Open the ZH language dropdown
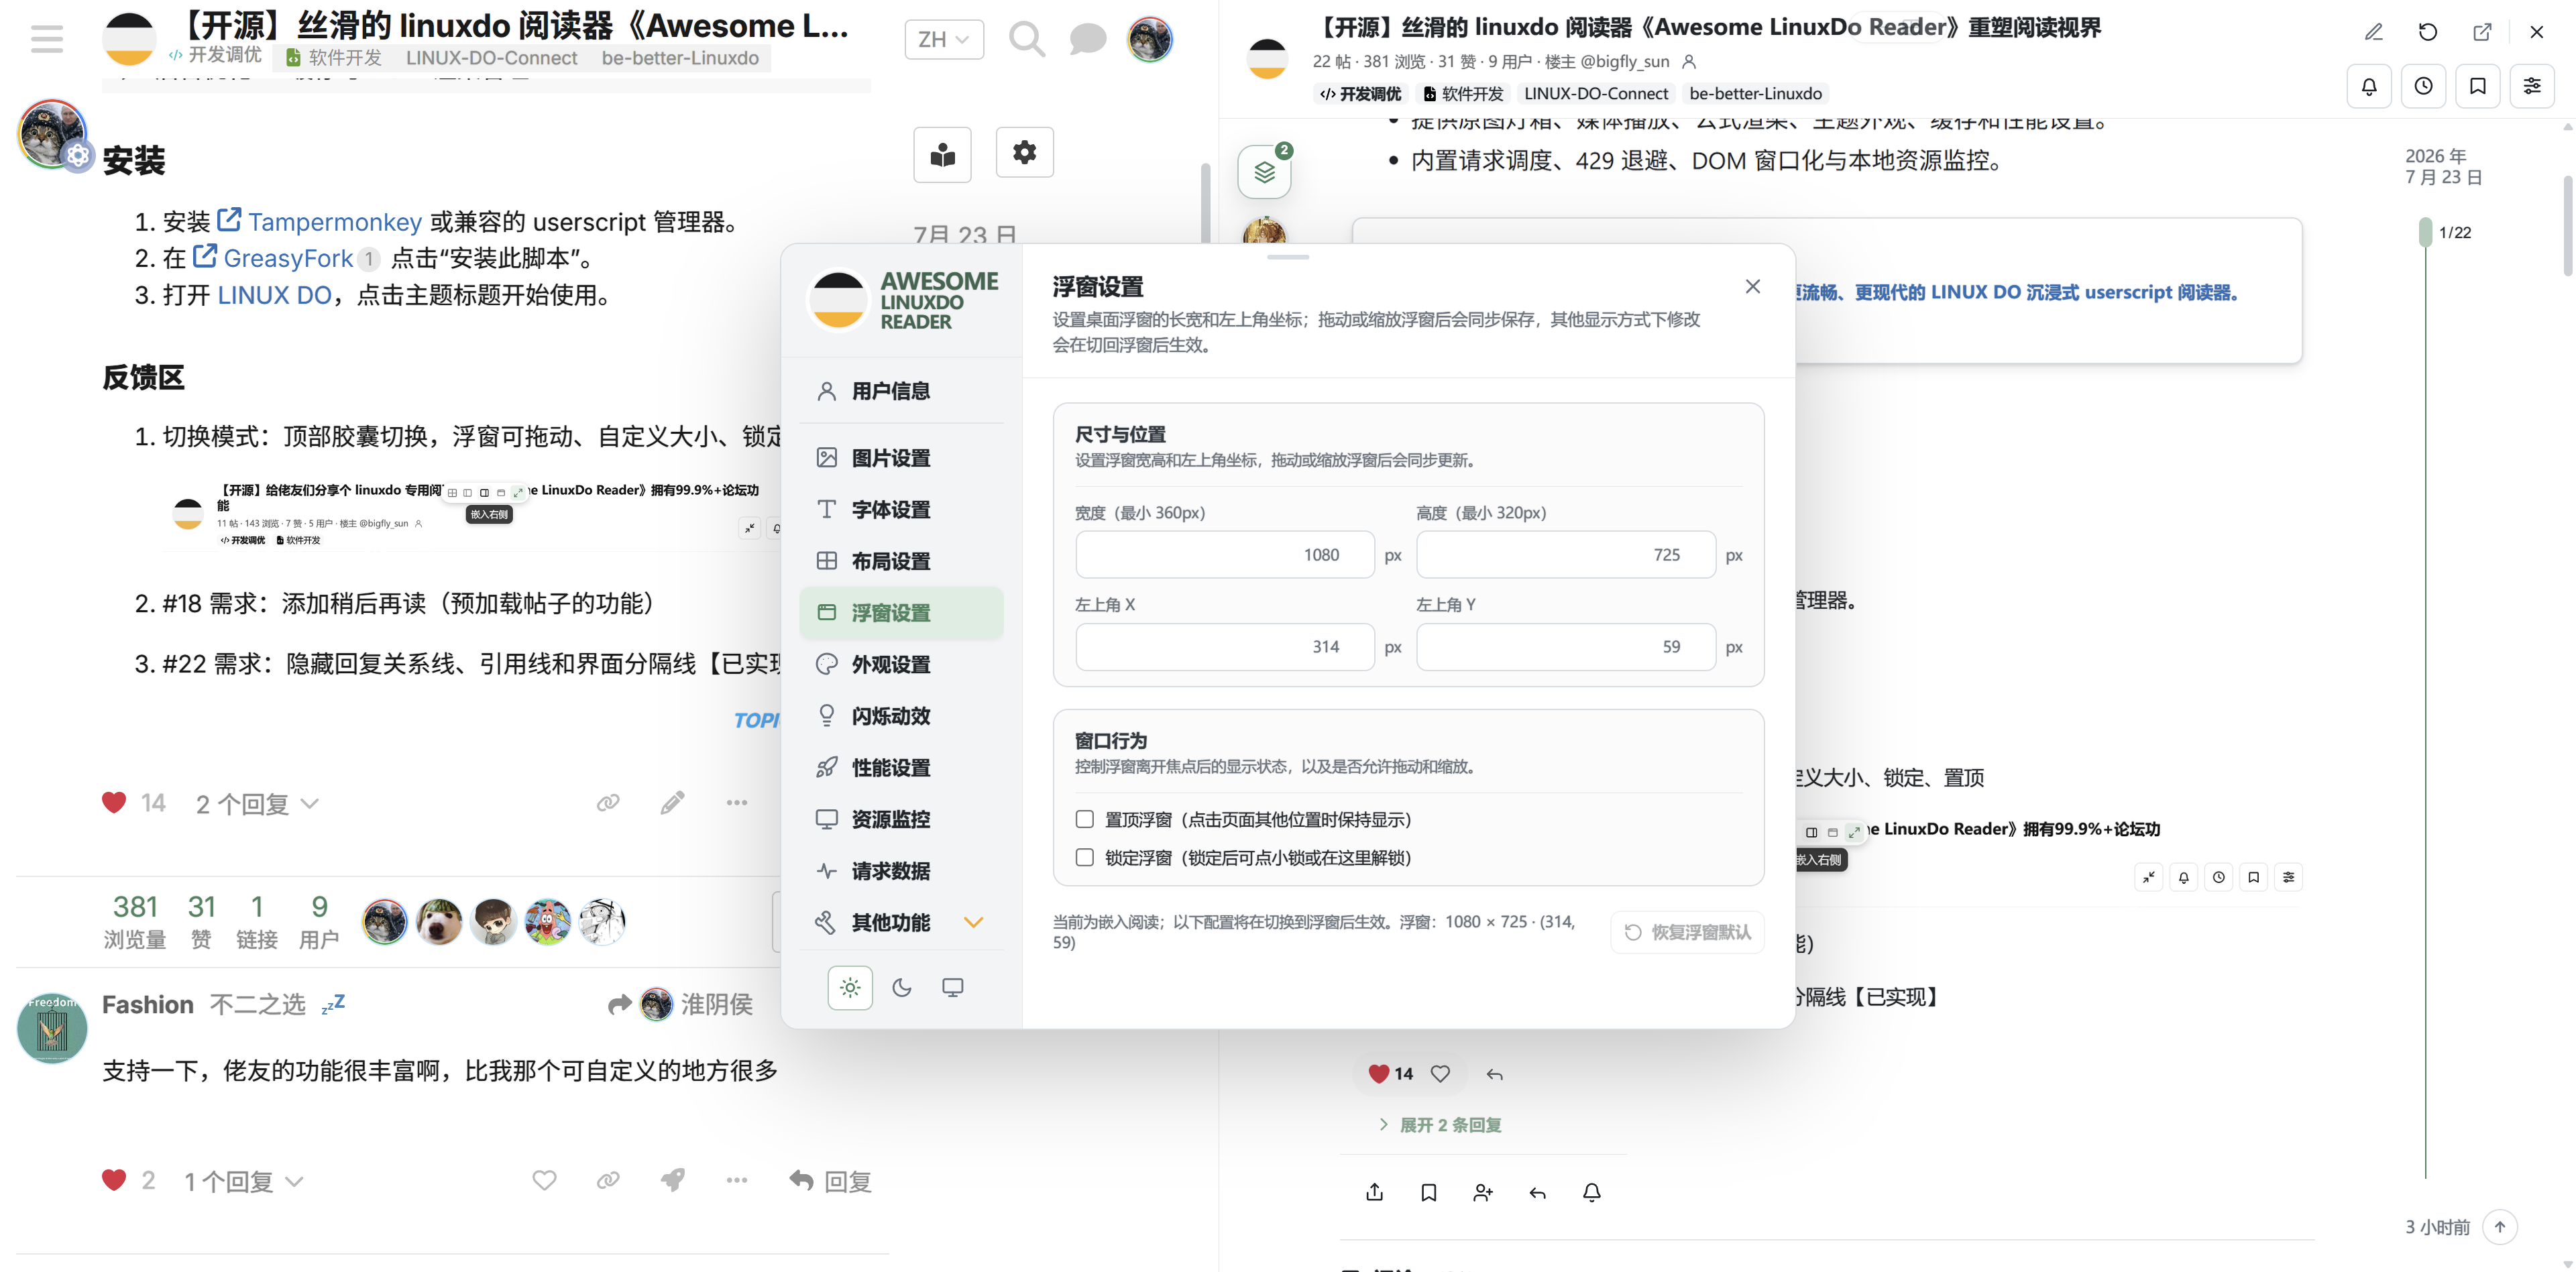Screen dimensions: 2576x1272 click(943, 40)
